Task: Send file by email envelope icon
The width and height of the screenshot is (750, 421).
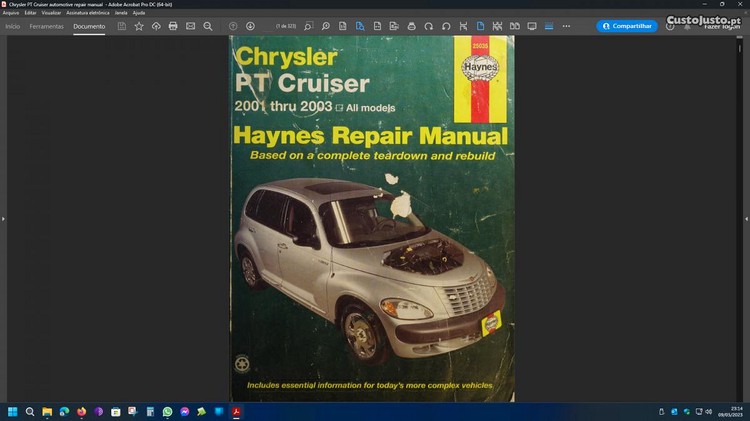Action: tap(190, 26)
